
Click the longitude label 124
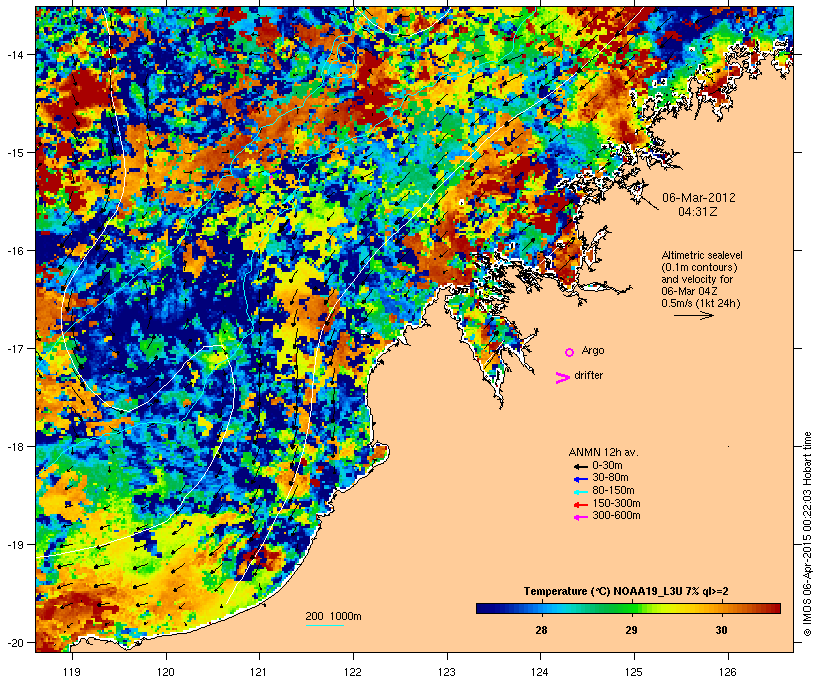click(x=540, y=672)
